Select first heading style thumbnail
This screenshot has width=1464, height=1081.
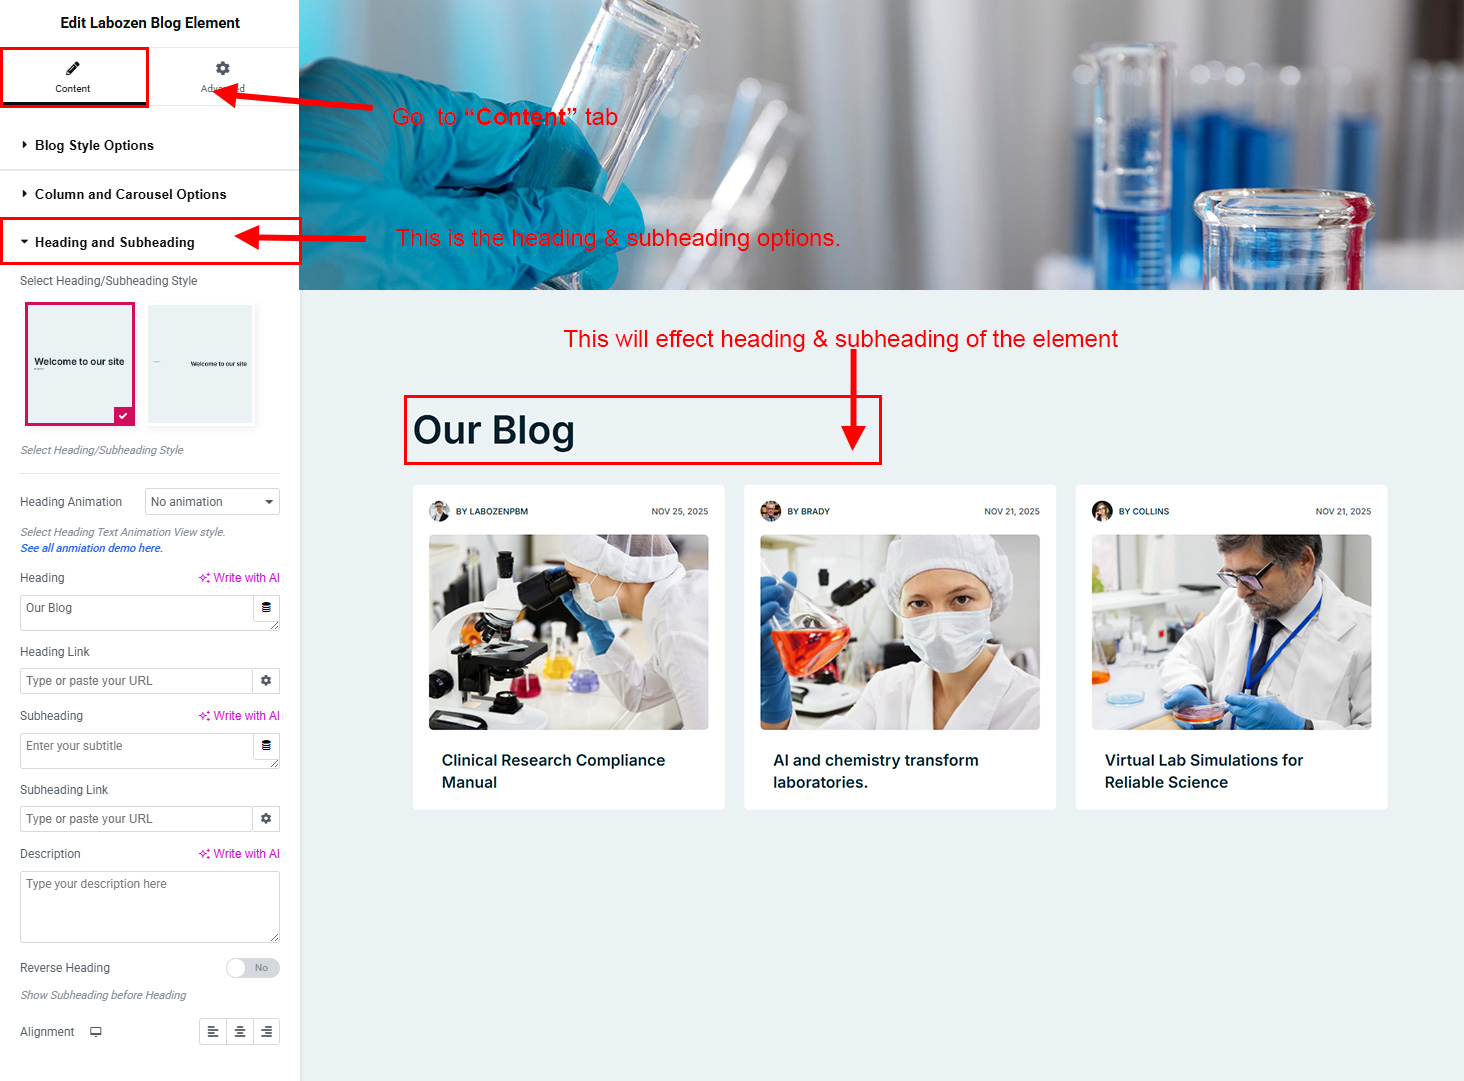tap(80, 364)
